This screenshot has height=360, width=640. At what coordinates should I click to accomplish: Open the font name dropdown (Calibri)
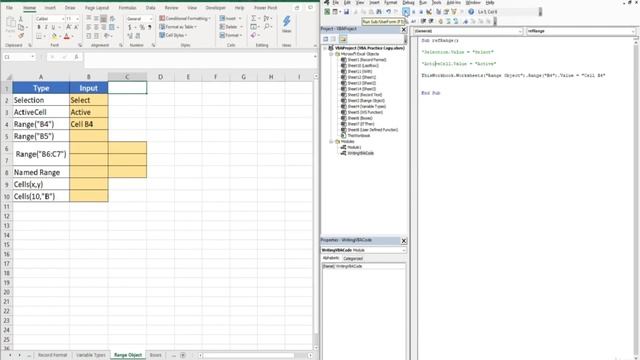click(x=63, y=19)
